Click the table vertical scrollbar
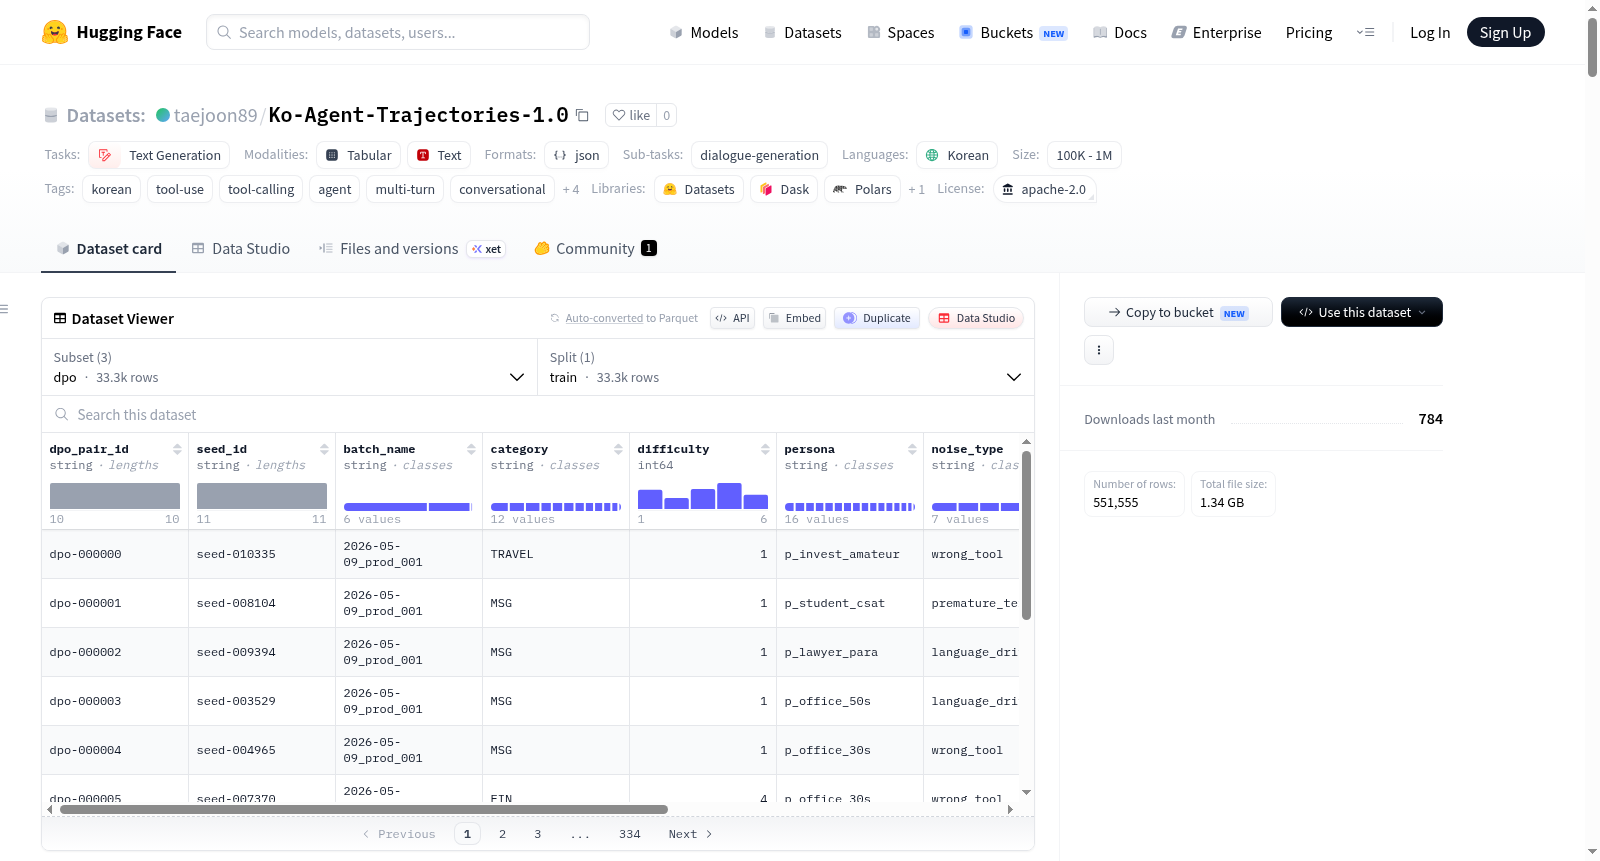Image resolution: width=1600 pixels, height=861 pixels. pyautogui.click(x=1026, y=535)
